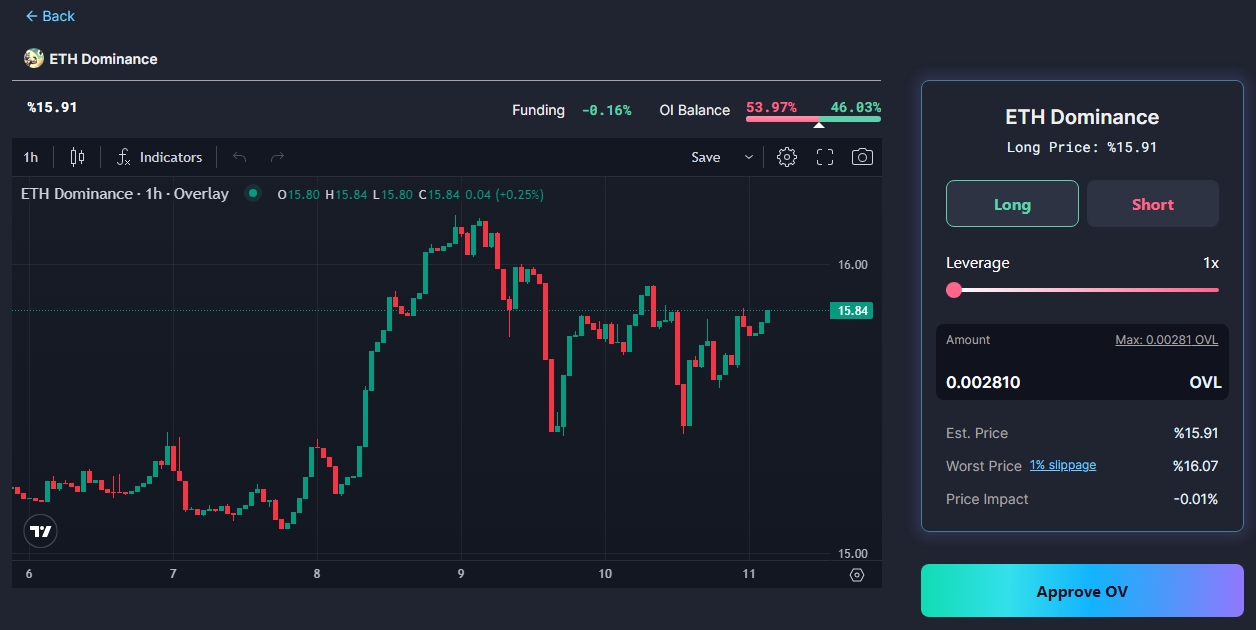The height and width of the screenshot is (630, 1256).
Task: Click Max: 0.00281 OVL link
Action: pos(1166,340)
